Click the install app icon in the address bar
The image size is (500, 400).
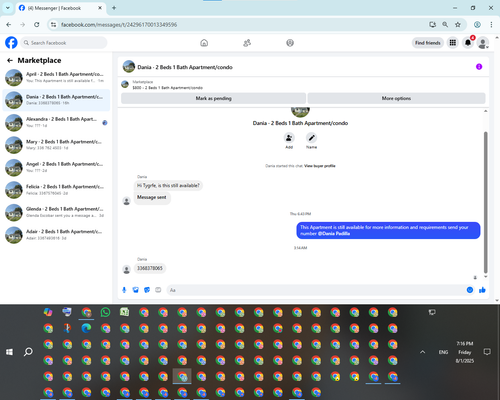[433, 24]
